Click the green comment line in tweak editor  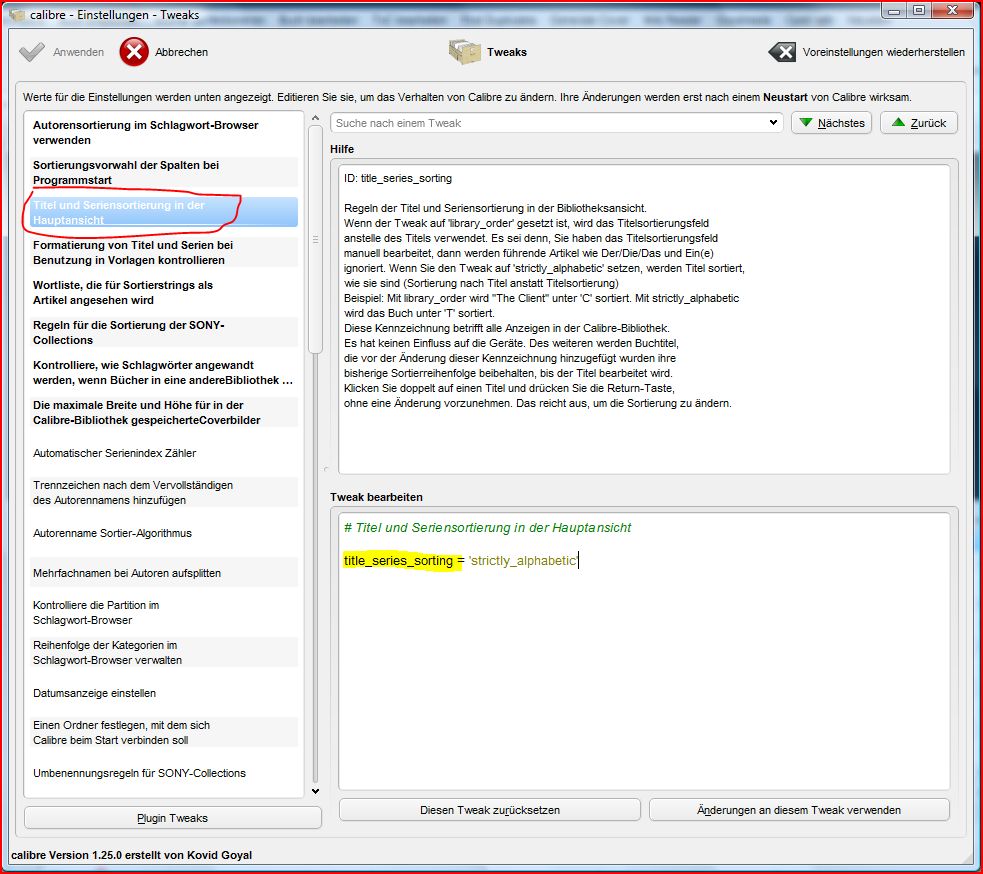(x=487, y=527)
